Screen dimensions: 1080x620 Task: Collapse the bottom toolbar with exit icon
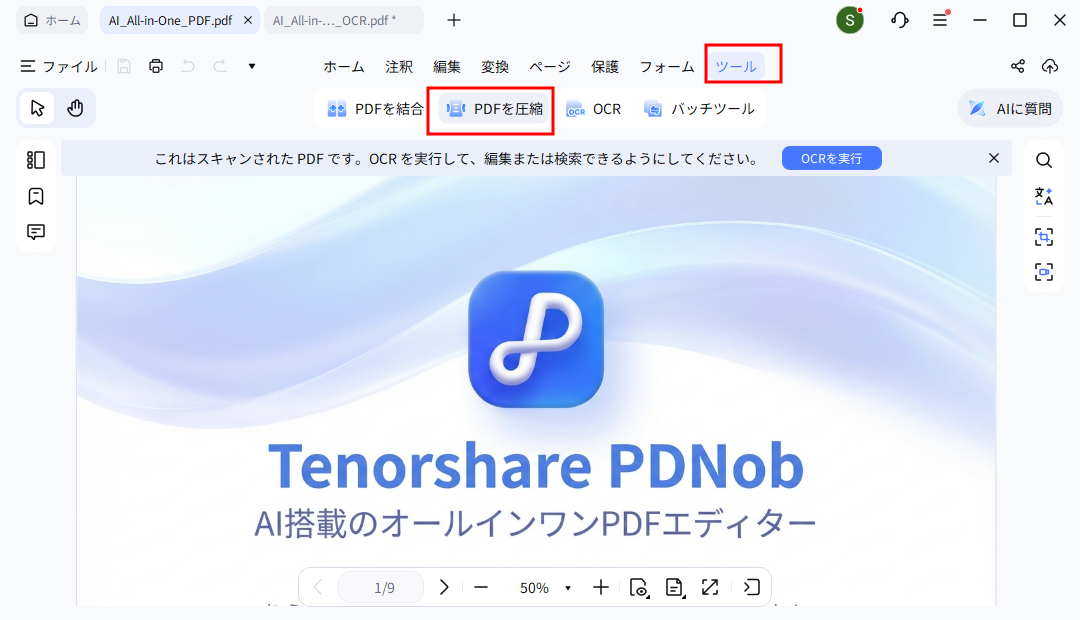pyautogui.click(x=751, y=587)
